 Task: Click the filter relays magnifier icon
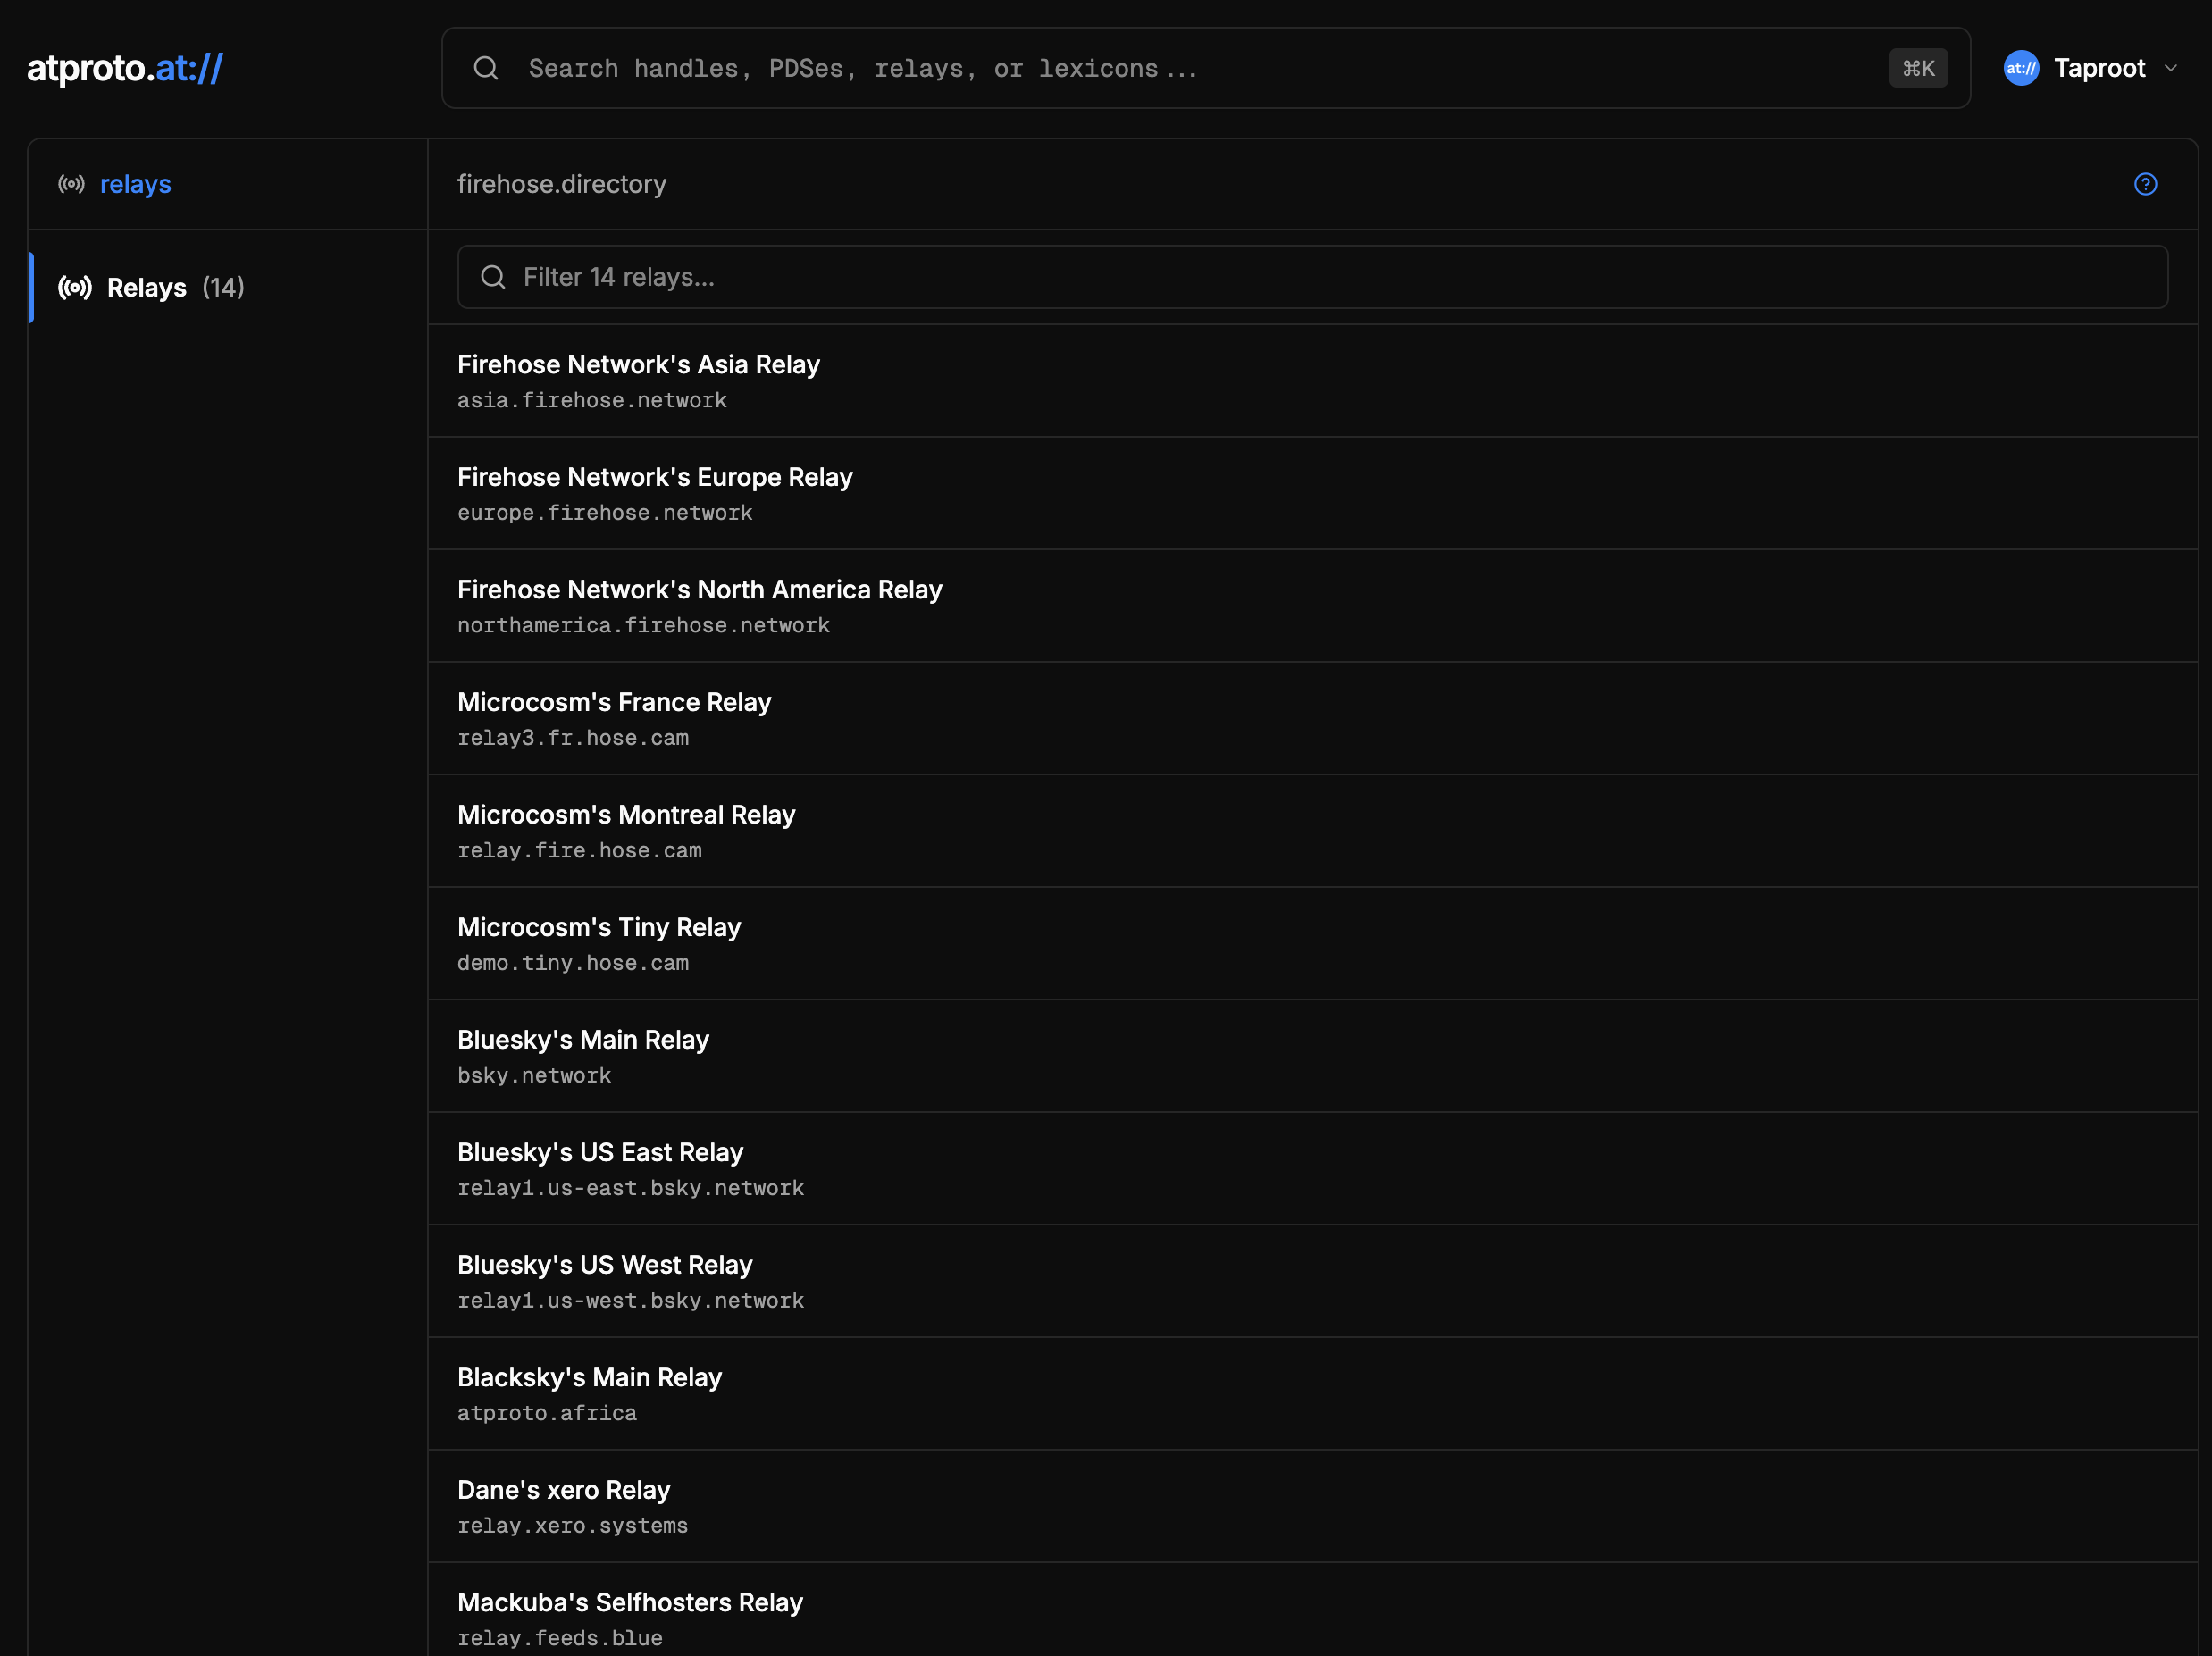coord(493,277)
